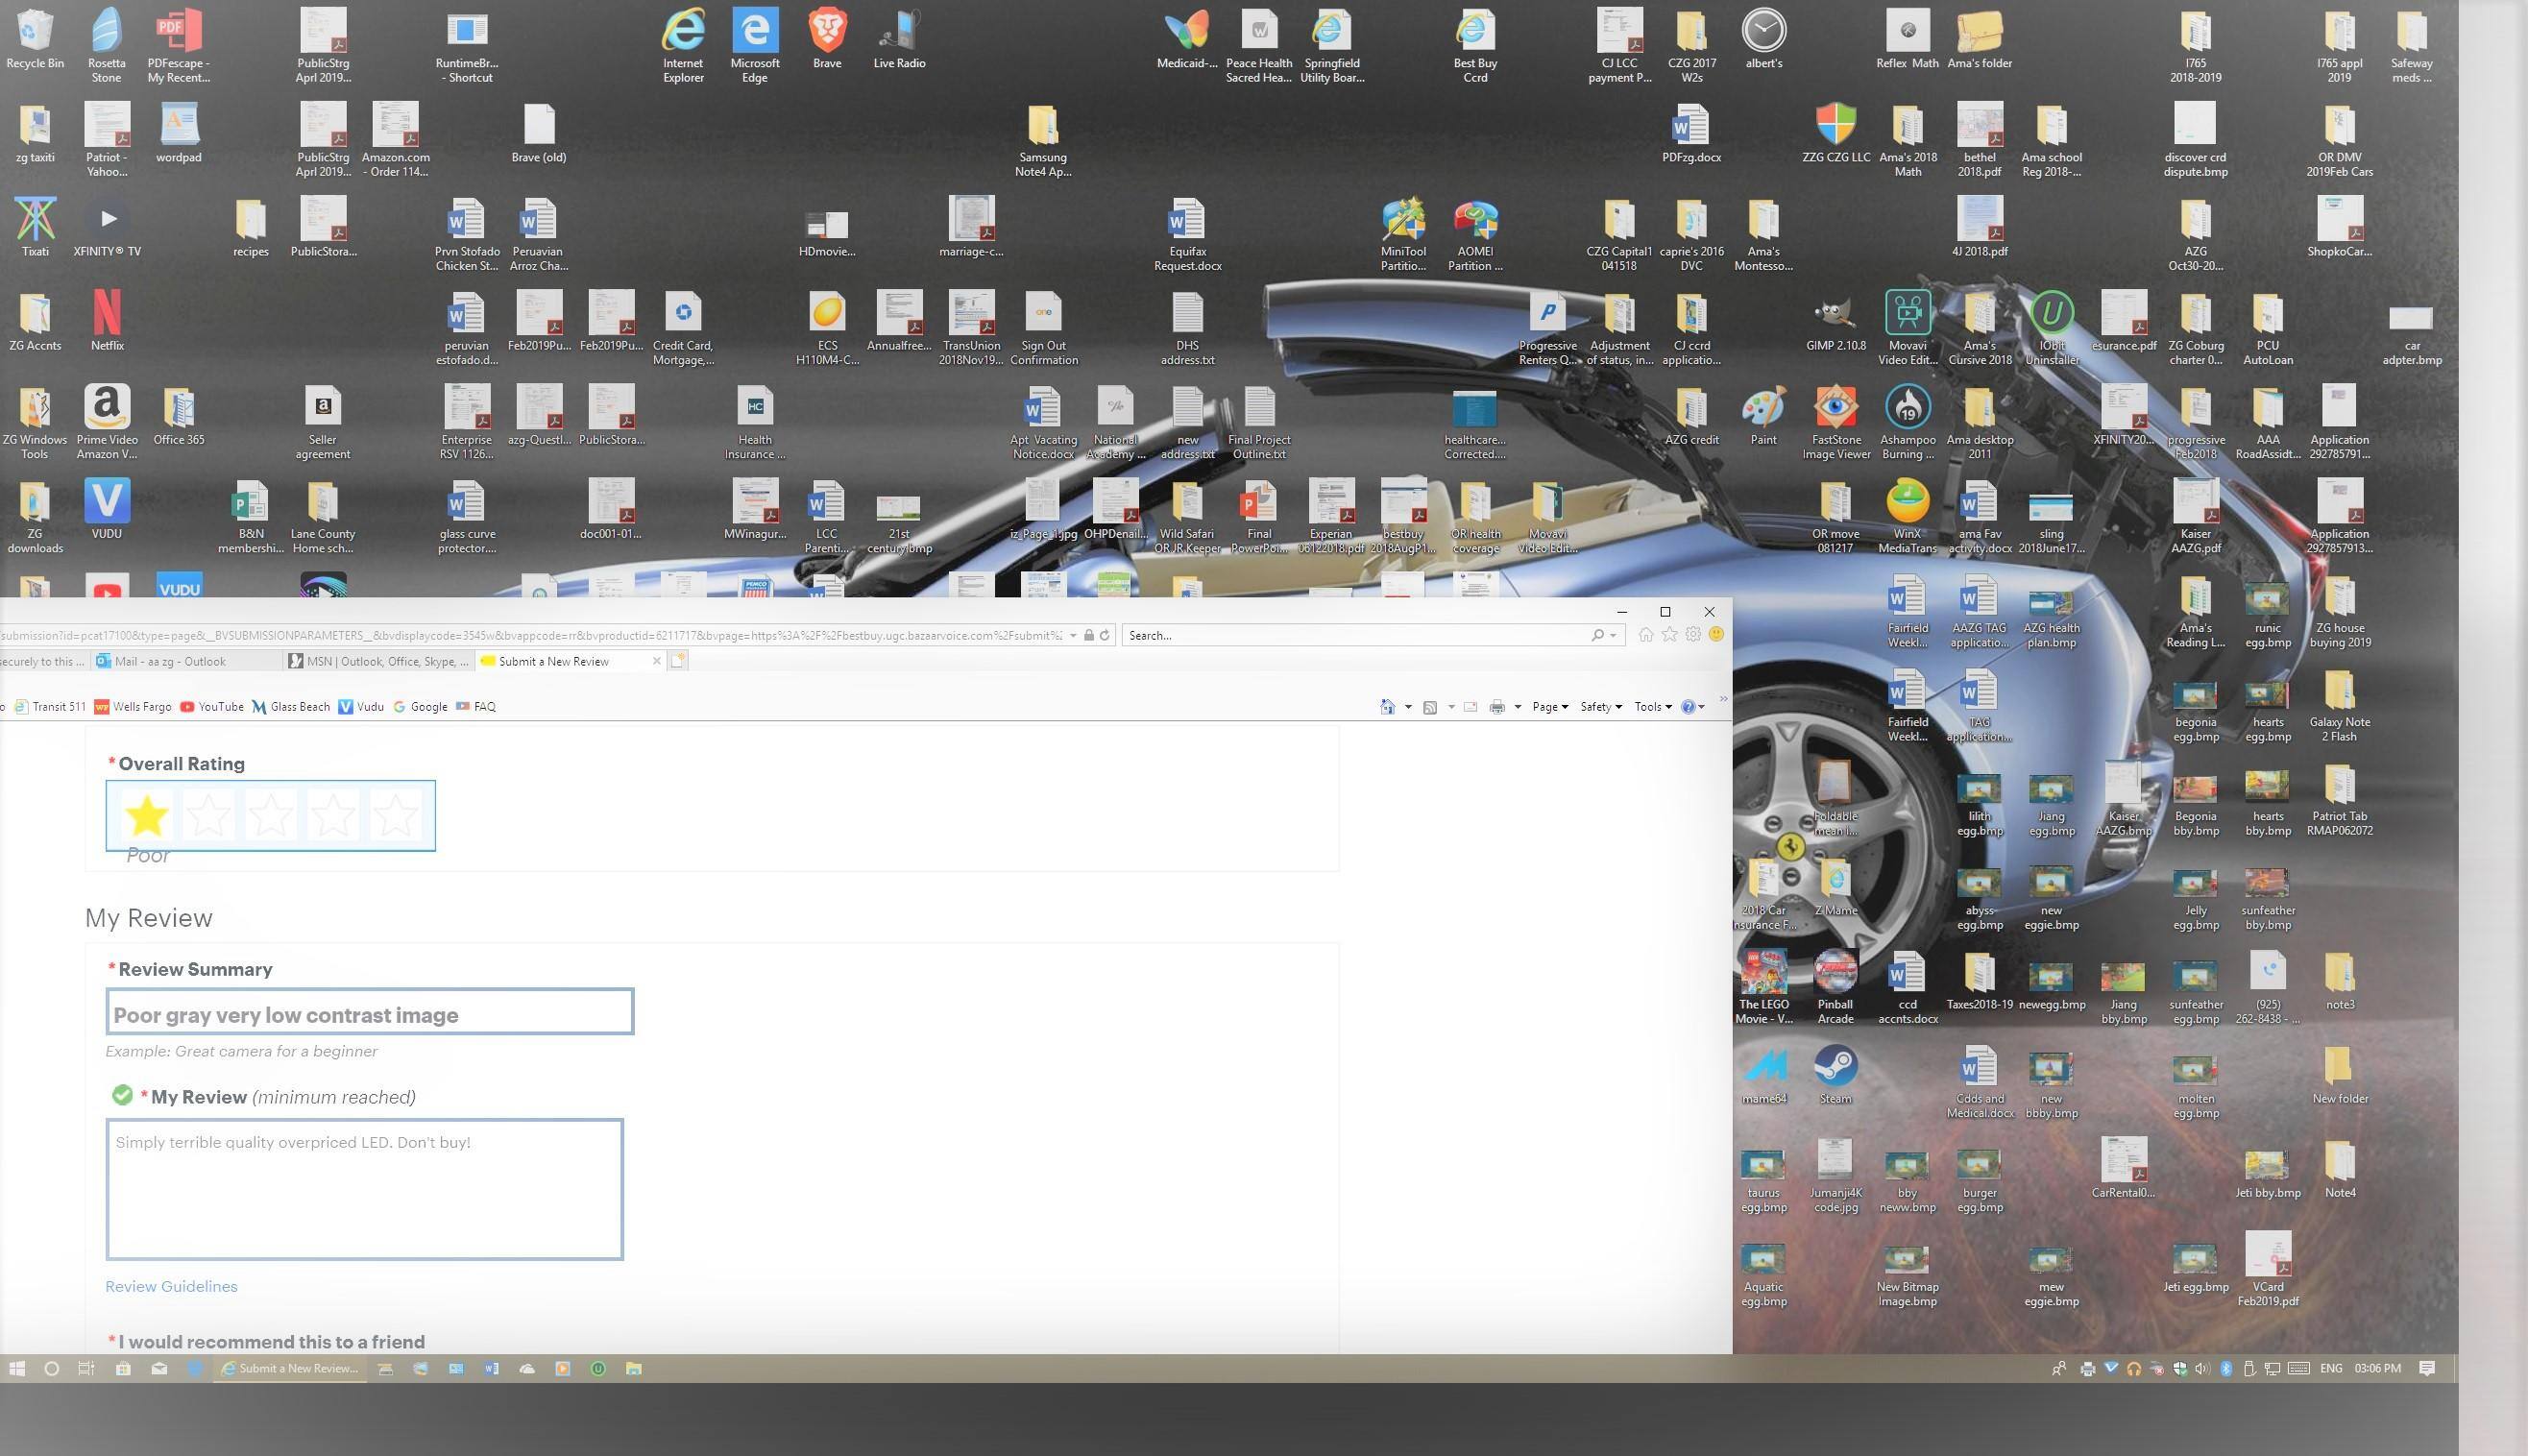2528x1456 pixels.
Task: Select the second star in Overall Rating
Action: point(209,816)
